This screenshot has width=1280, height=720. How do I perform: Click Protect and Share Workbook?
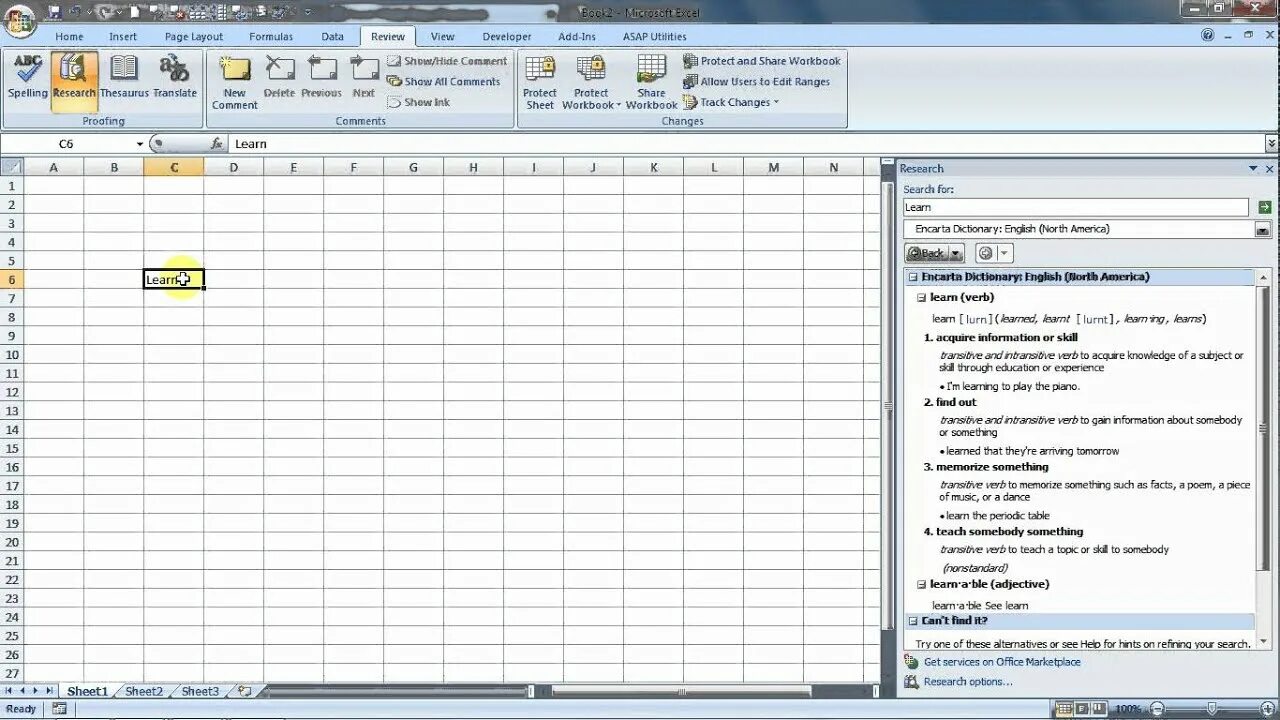tap(762, 61)
